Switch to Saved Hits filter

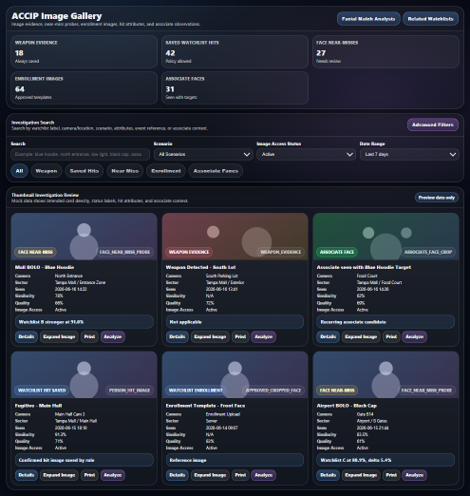click(x=84, y=171)
